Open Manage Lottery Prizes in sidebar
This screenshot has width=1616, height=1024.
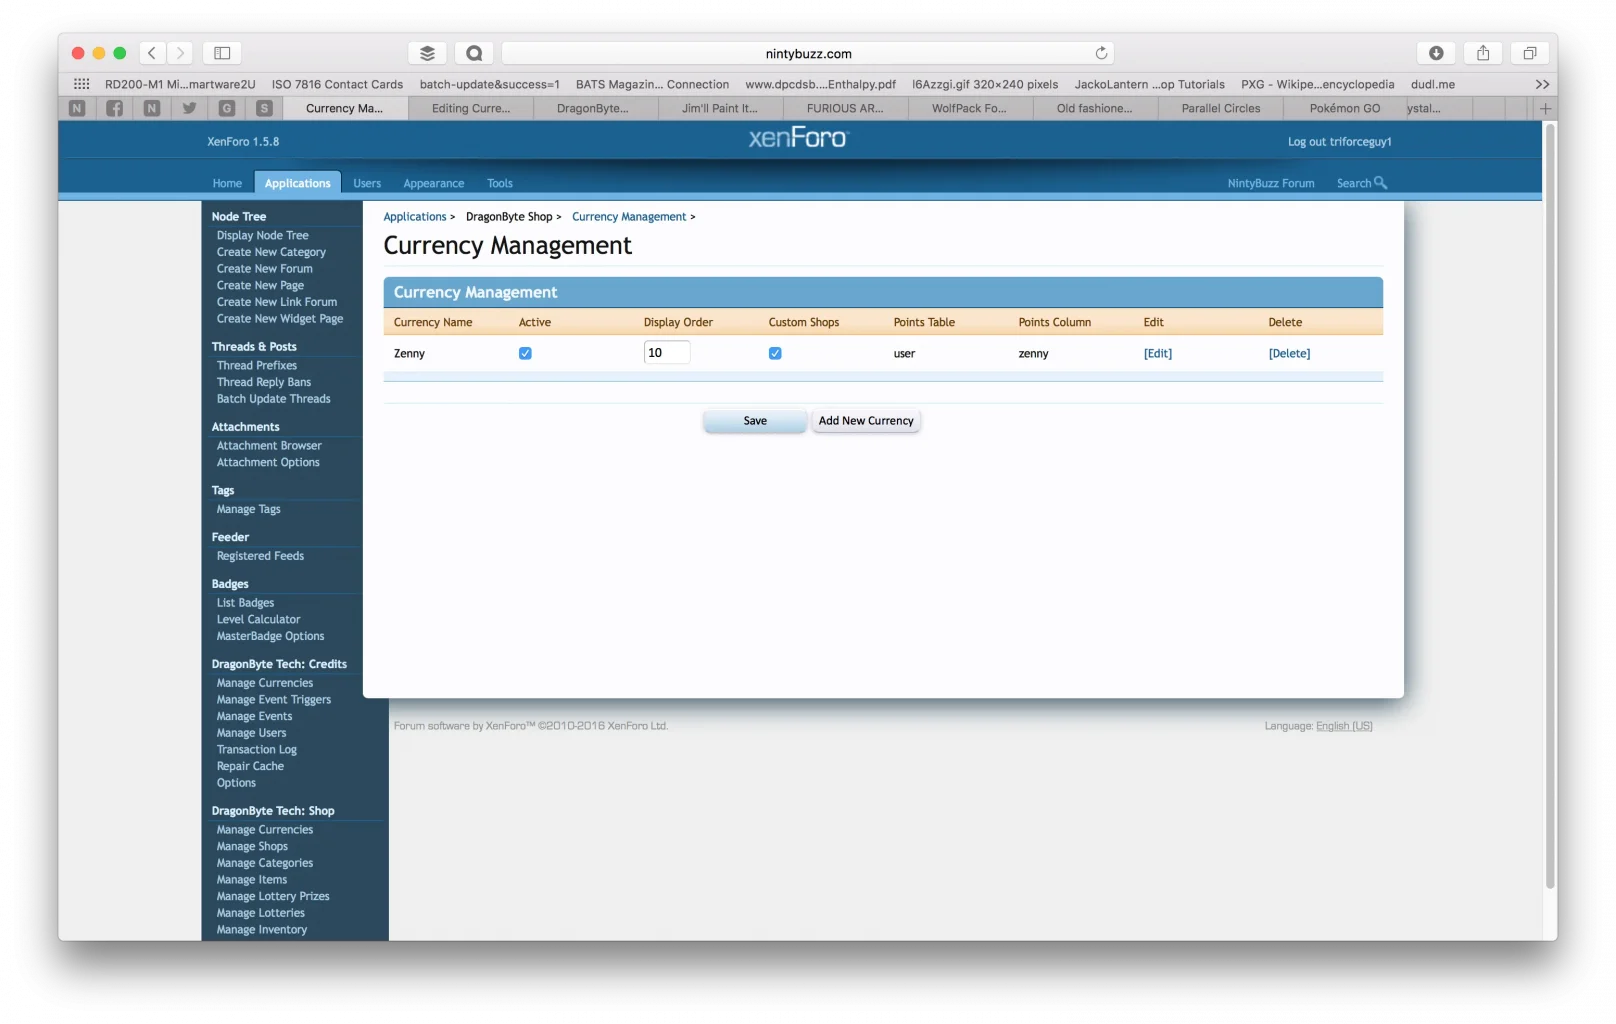pyautogui.click(x=273, y=896)
